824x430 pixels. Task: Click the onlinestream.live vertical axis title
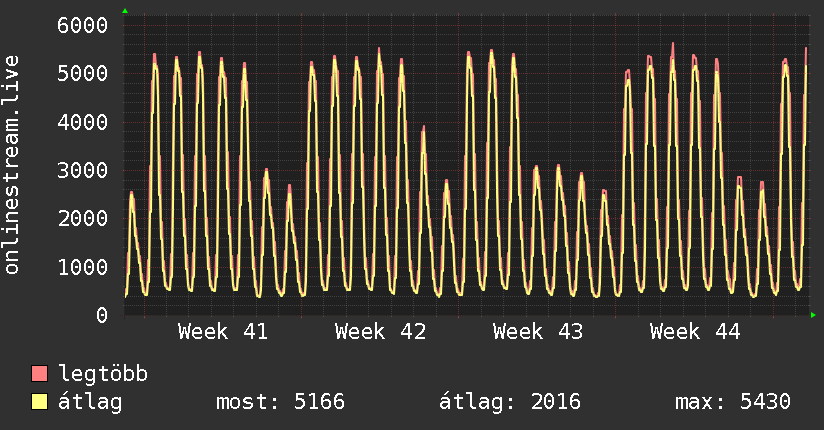(11, 165)
